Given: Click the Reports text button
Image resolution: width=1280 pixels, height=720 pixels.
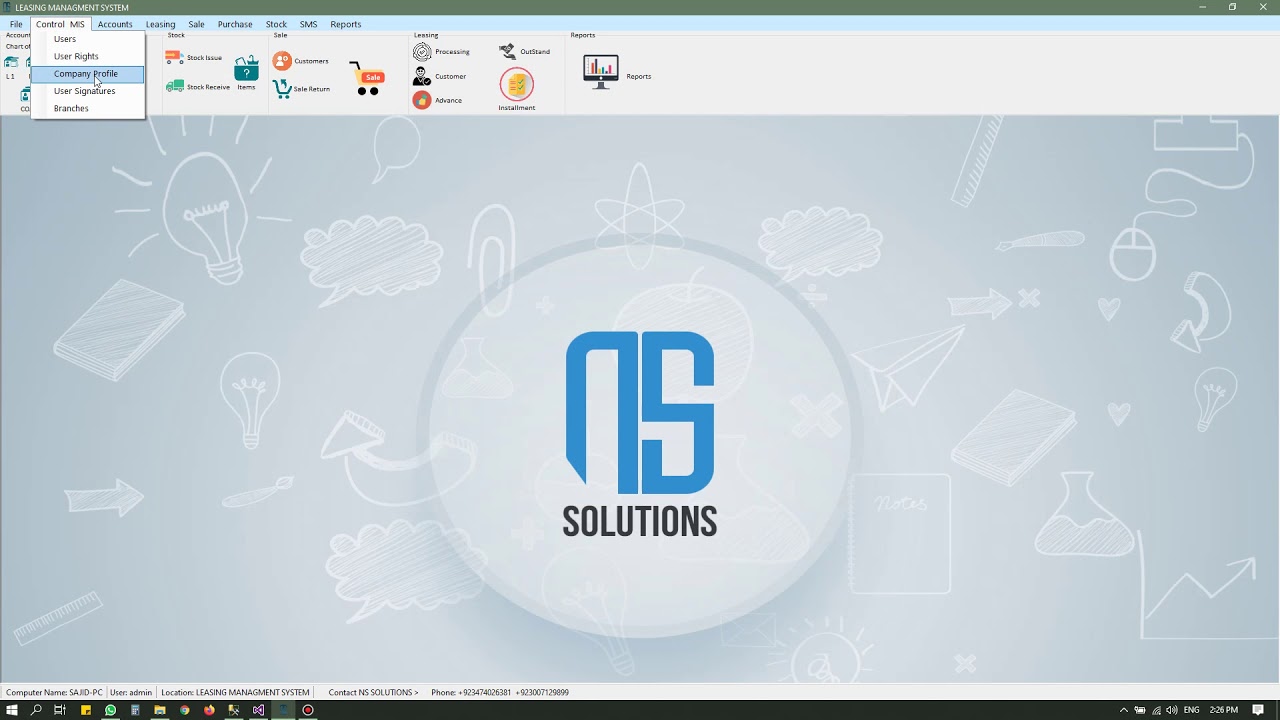Looking at the screenshot, I should pyautogui.click(x=639, y=77).
